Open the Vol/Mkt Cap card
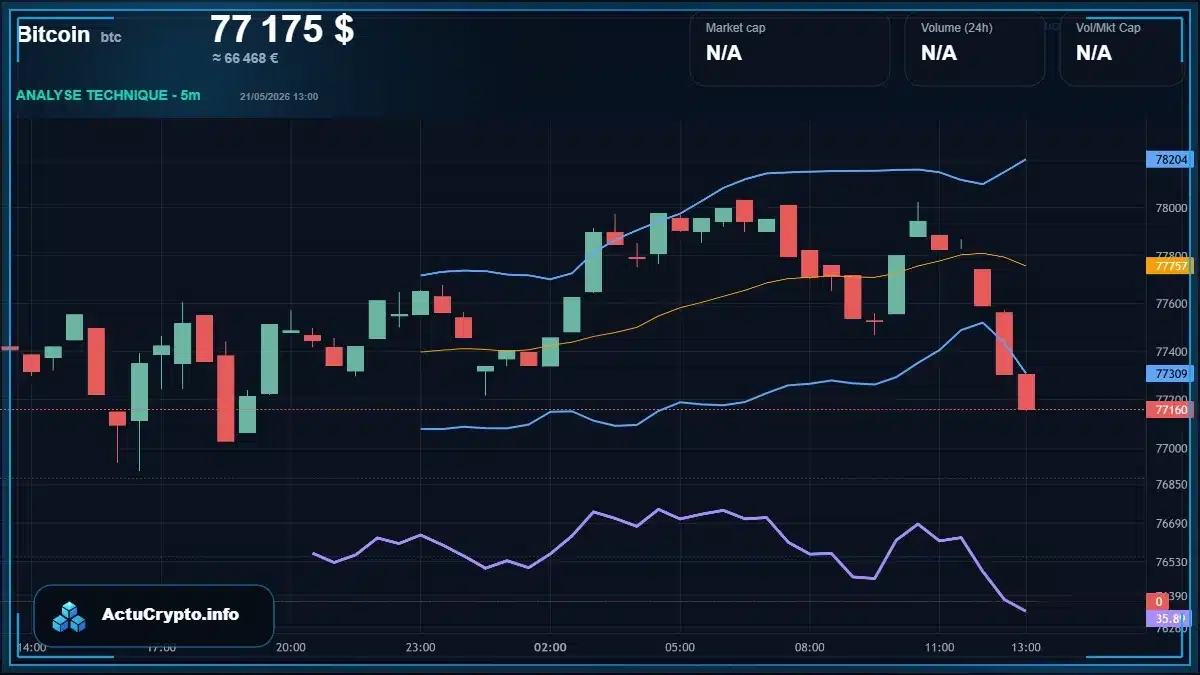This screenshot has height=675, width=1200. pos(1122,49)
